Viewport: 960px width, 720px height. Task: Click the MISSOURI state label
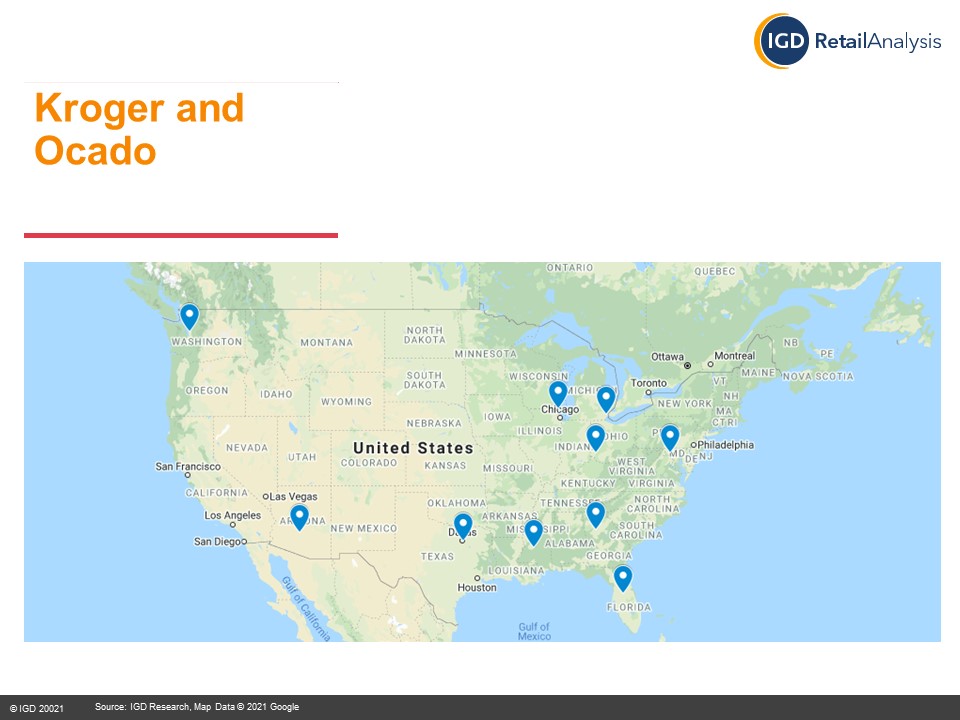(508, 468)
